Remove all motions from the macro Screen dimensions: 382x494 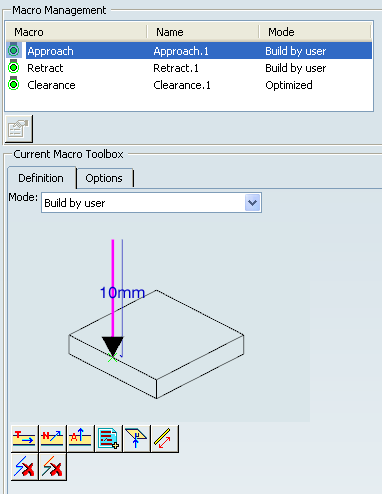[x=25, y=467]
